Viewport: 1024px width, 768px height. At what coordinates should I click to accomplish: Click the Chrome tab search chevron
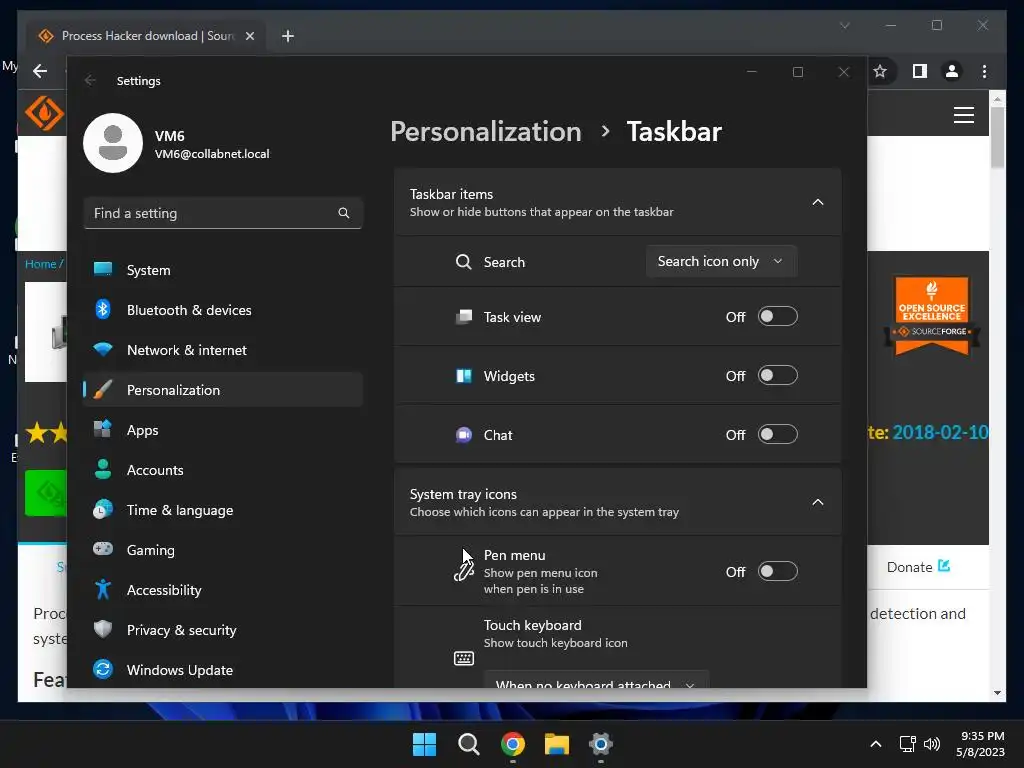(x=844, y=25)
